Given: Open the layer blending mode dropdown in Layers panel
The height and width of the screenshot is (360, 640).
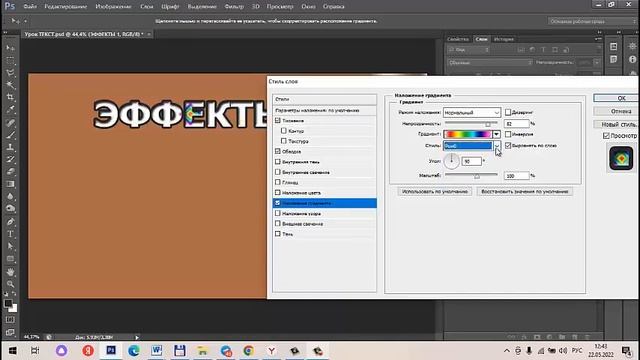Looking at the screenshot, I should coord(490,62).
